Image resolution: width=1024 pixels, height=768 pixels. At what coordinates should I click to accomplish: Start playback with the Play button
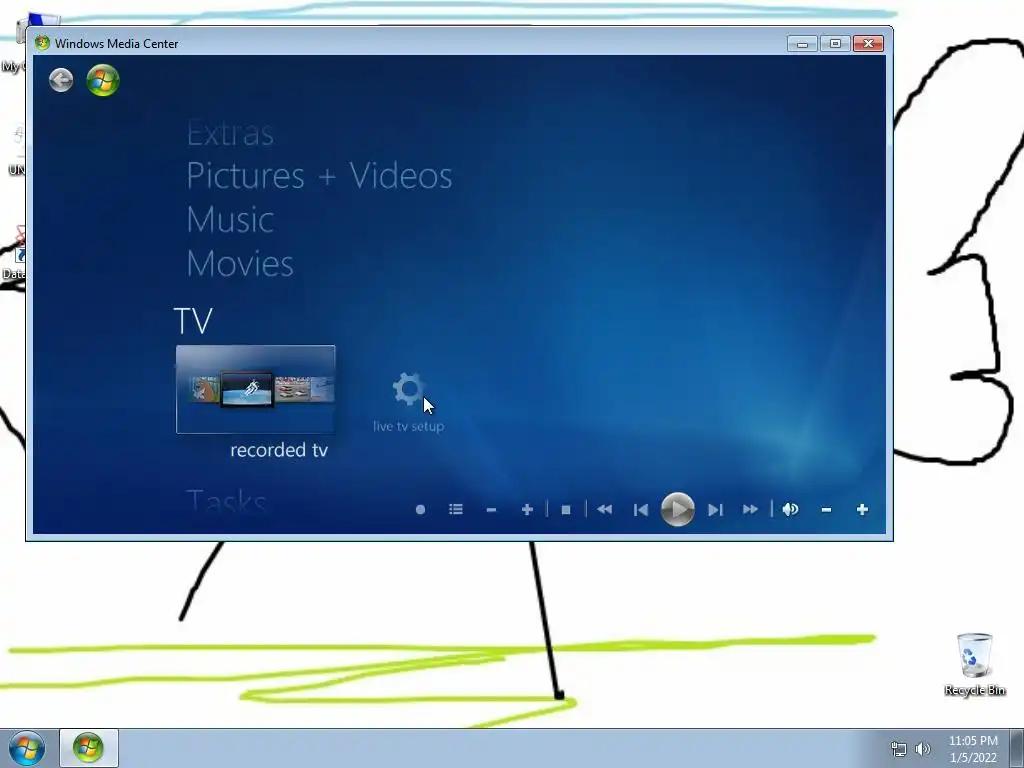point(677,509)
